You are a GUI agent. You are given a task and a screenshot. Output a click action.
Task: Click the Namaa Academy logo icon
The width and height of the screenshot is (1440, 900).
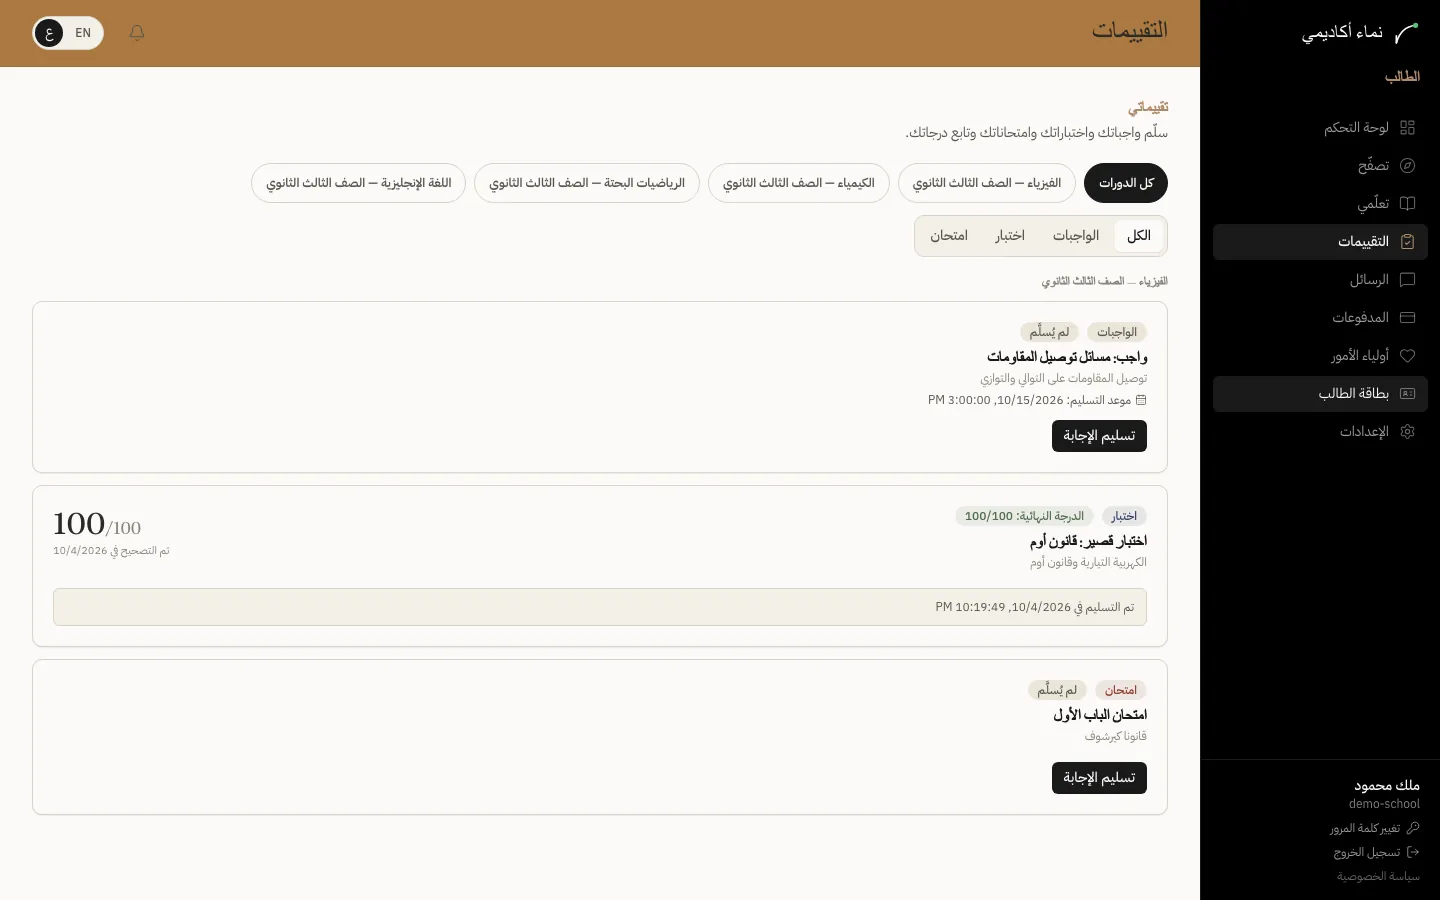click(x=1406, y=33)
